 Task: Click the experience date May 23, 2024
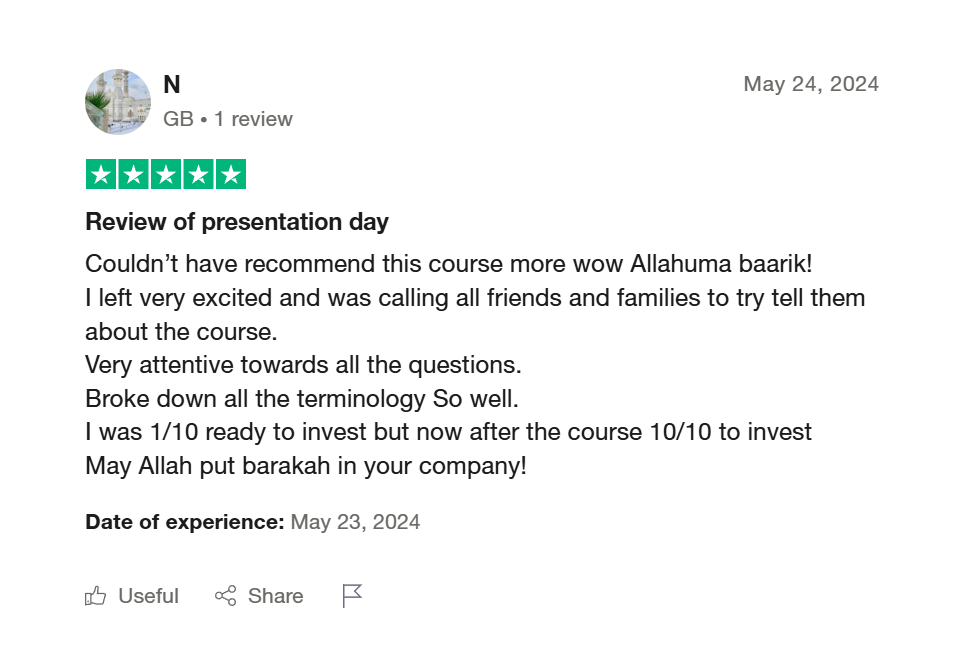(355, 522)
